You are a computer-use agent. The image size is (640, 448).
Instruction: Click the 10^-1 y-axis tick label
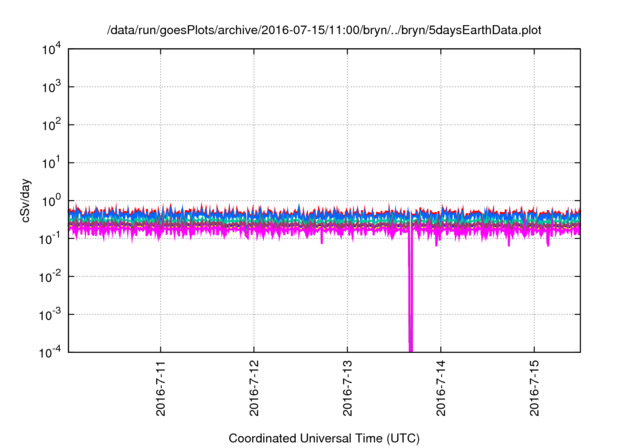coord(51,239)
